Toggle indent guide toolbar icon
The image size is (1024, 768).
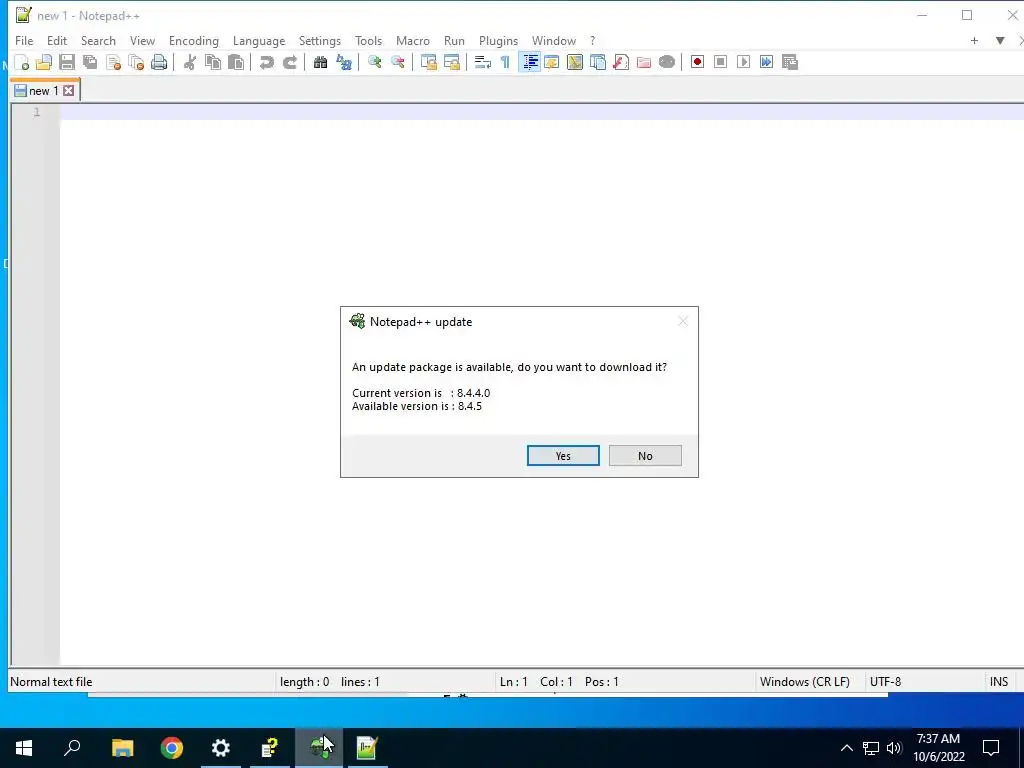point(530,63)
